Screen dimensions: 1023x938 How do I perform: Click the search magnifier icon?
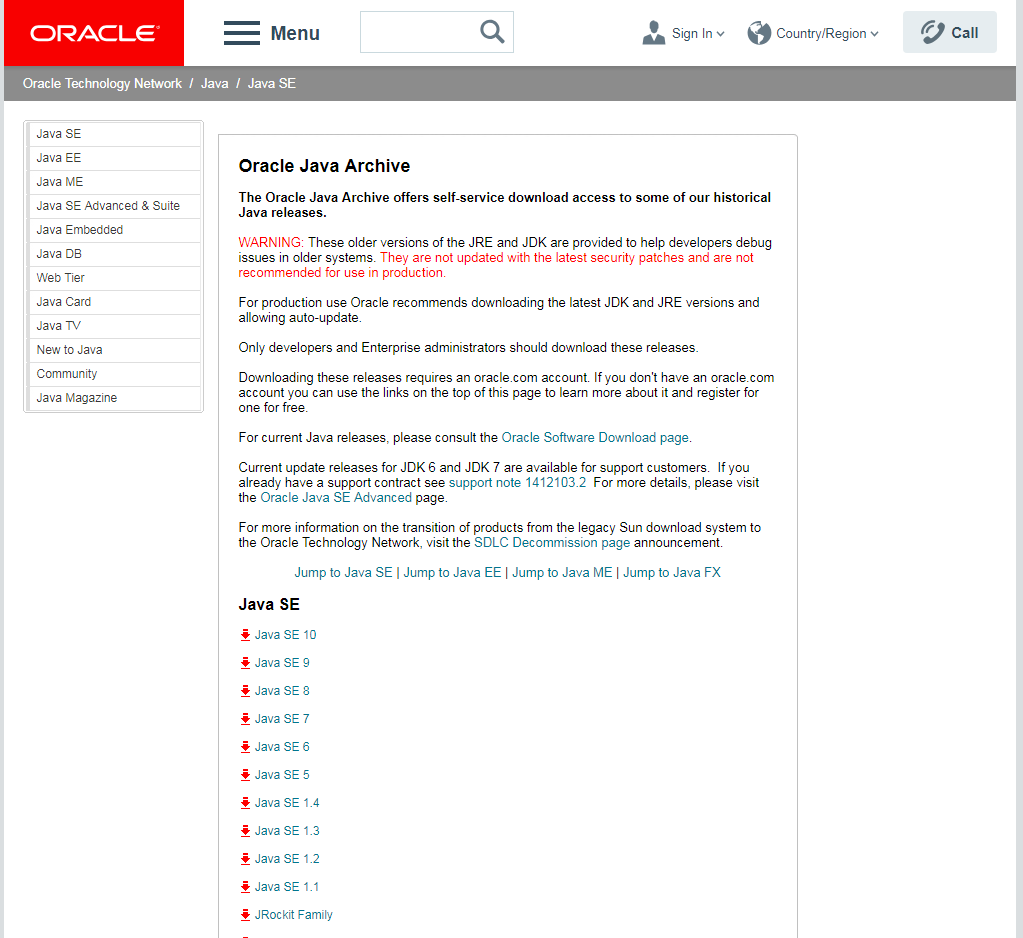[x=492, y=32]
